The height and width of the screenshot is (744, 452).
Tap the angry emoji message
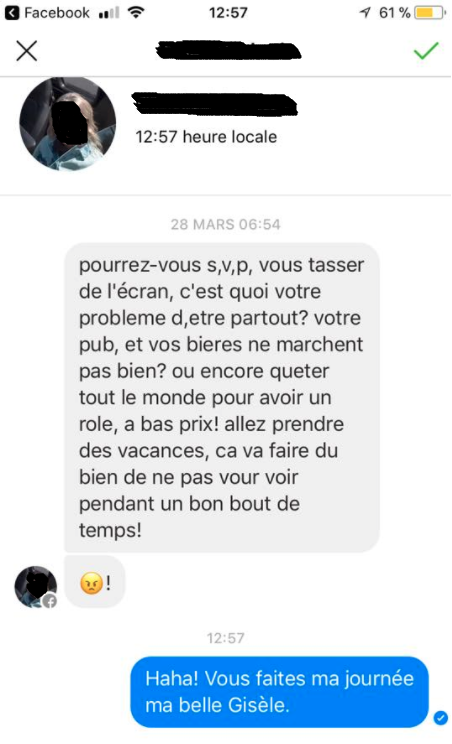95,582
